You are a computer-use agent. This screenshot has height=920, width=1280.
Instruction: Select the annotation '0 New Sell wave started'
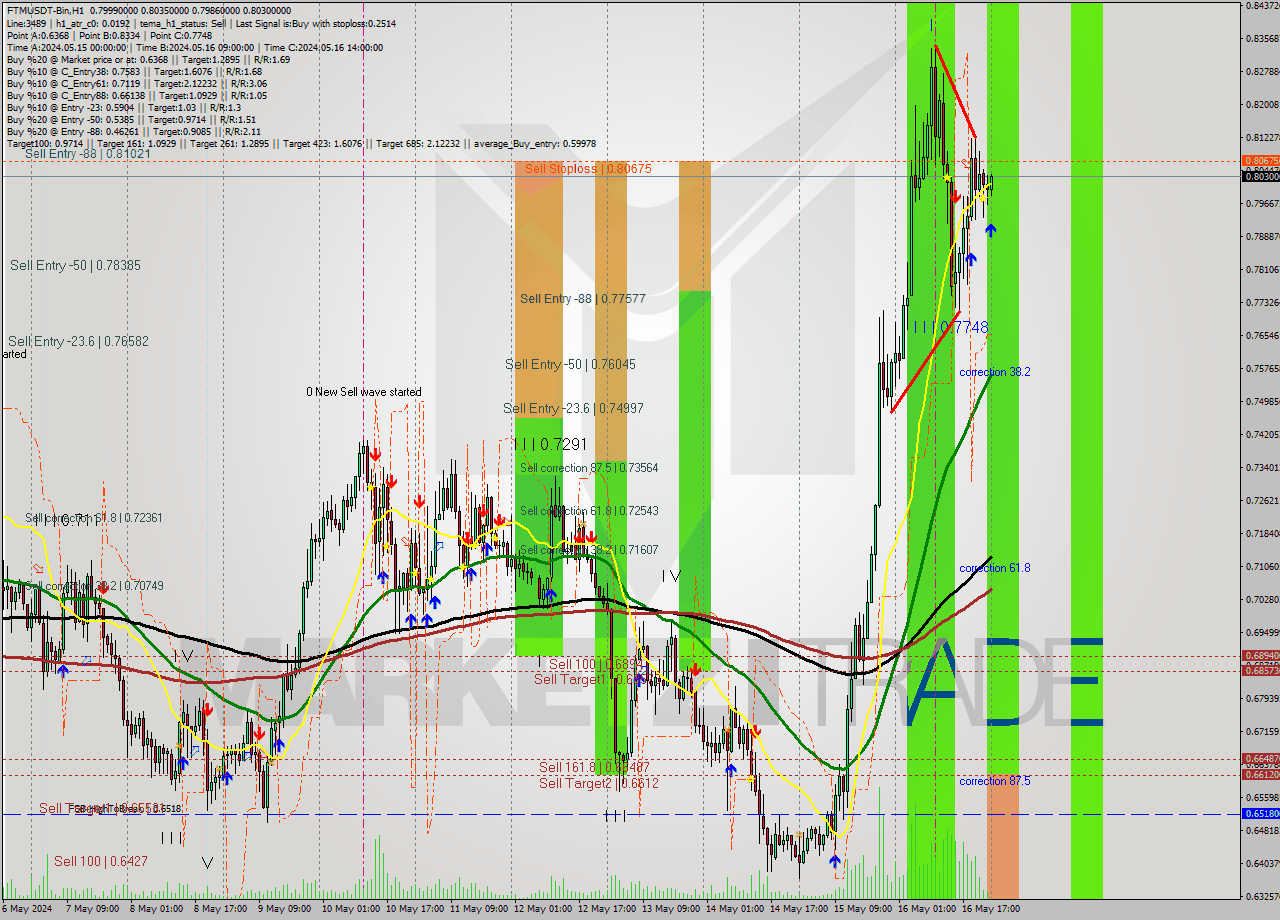click(364, 392)
